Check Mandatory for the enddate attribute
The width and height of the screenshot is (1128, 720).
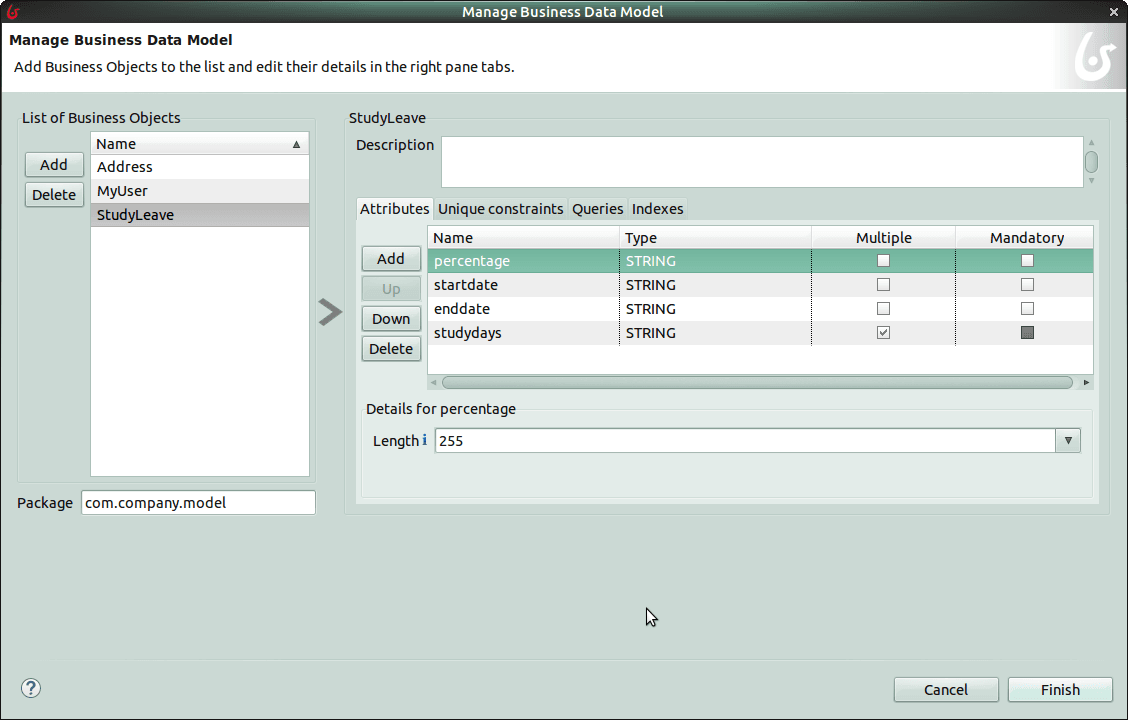[1027, 308]
